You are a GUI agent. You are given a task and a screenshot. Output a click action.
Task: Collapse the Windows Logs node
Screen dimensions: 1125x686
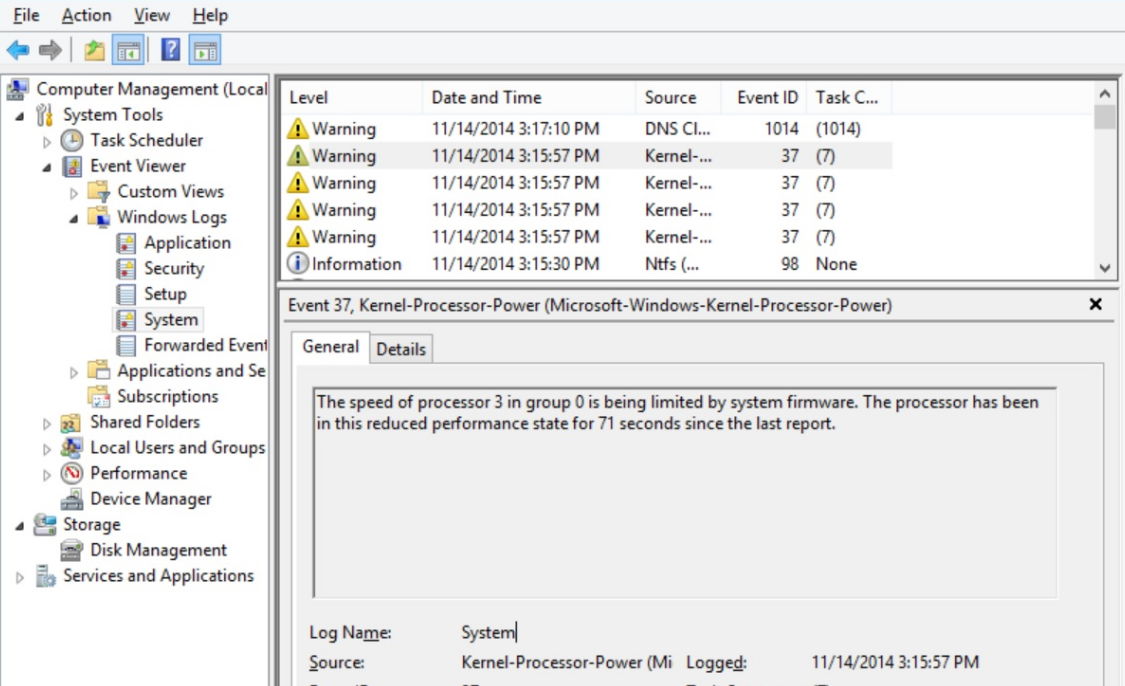click(73, 219)
